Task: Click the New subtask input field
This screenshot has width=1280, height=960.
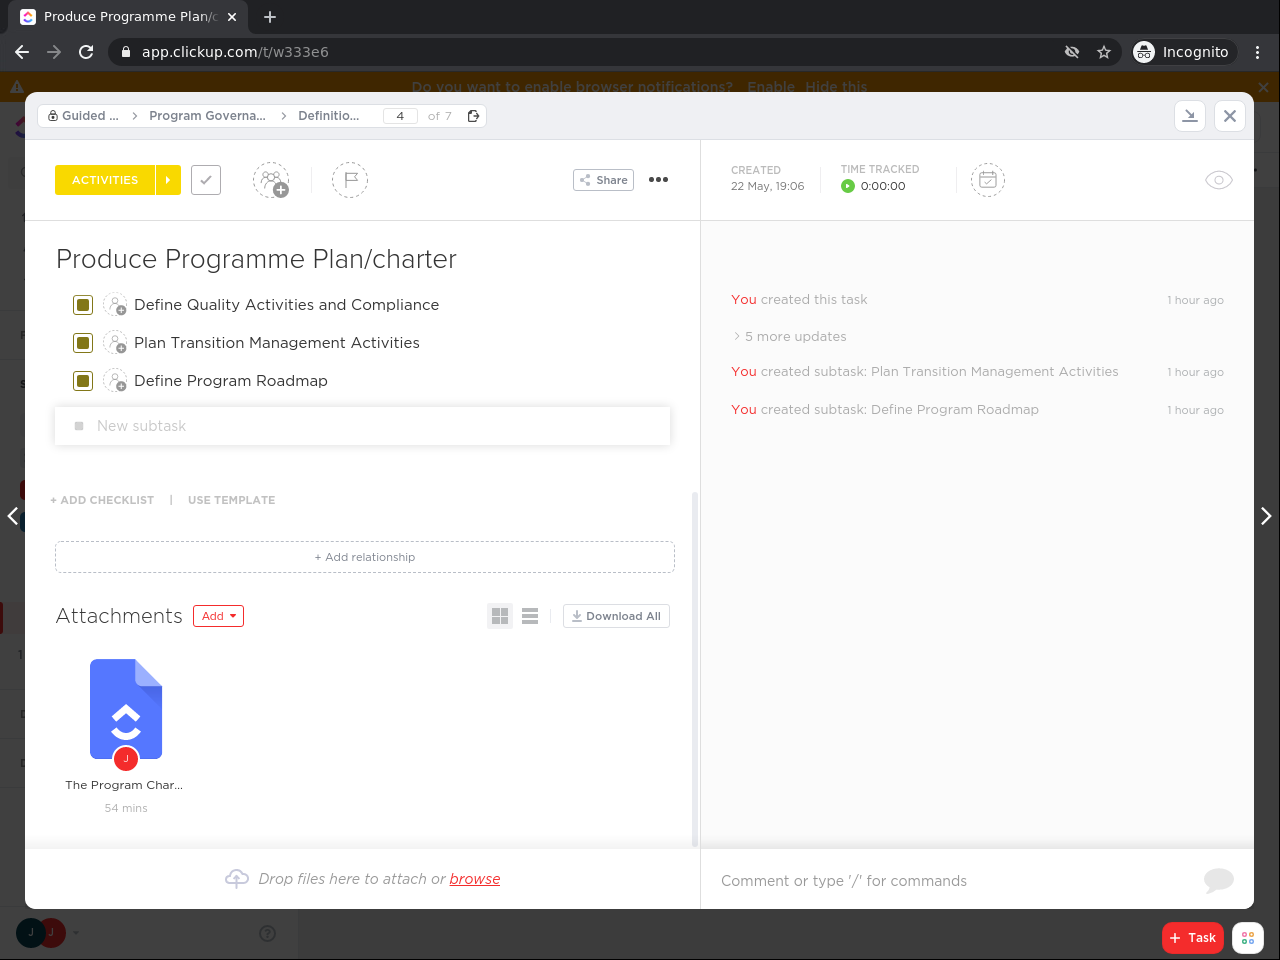Action: [x=362, y=426]
